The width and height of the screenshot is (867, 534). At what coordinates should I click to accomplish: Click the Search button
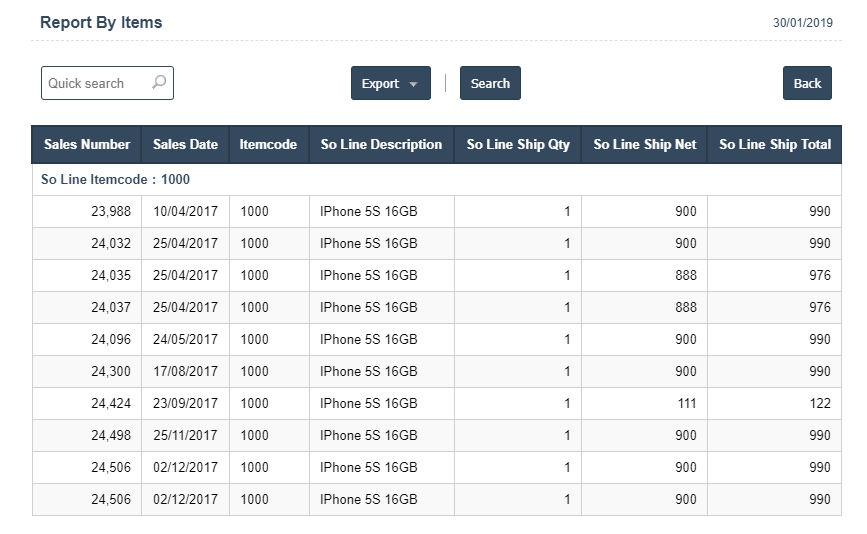point(490,83)
